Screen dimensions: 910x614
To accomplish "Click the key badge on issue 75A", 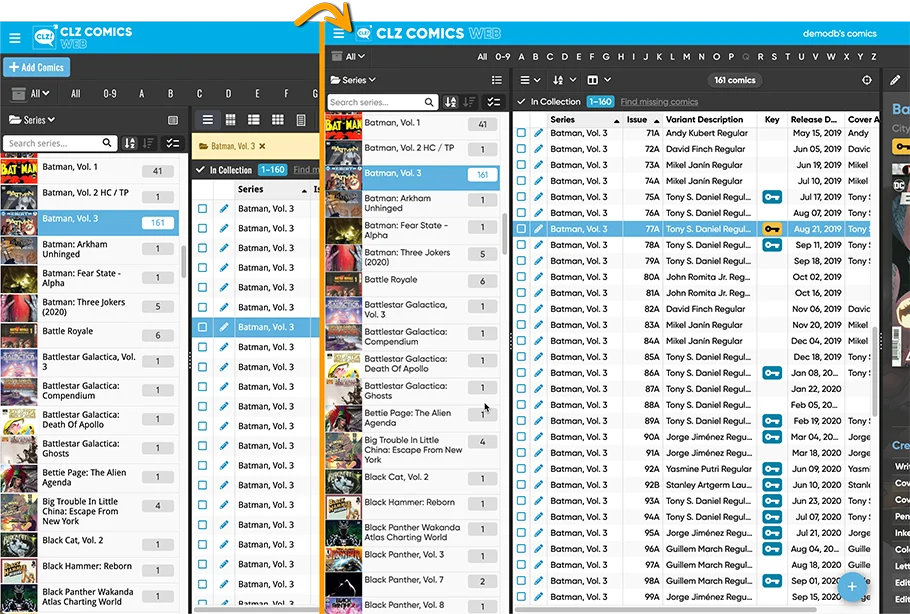I will click(772, 197).
